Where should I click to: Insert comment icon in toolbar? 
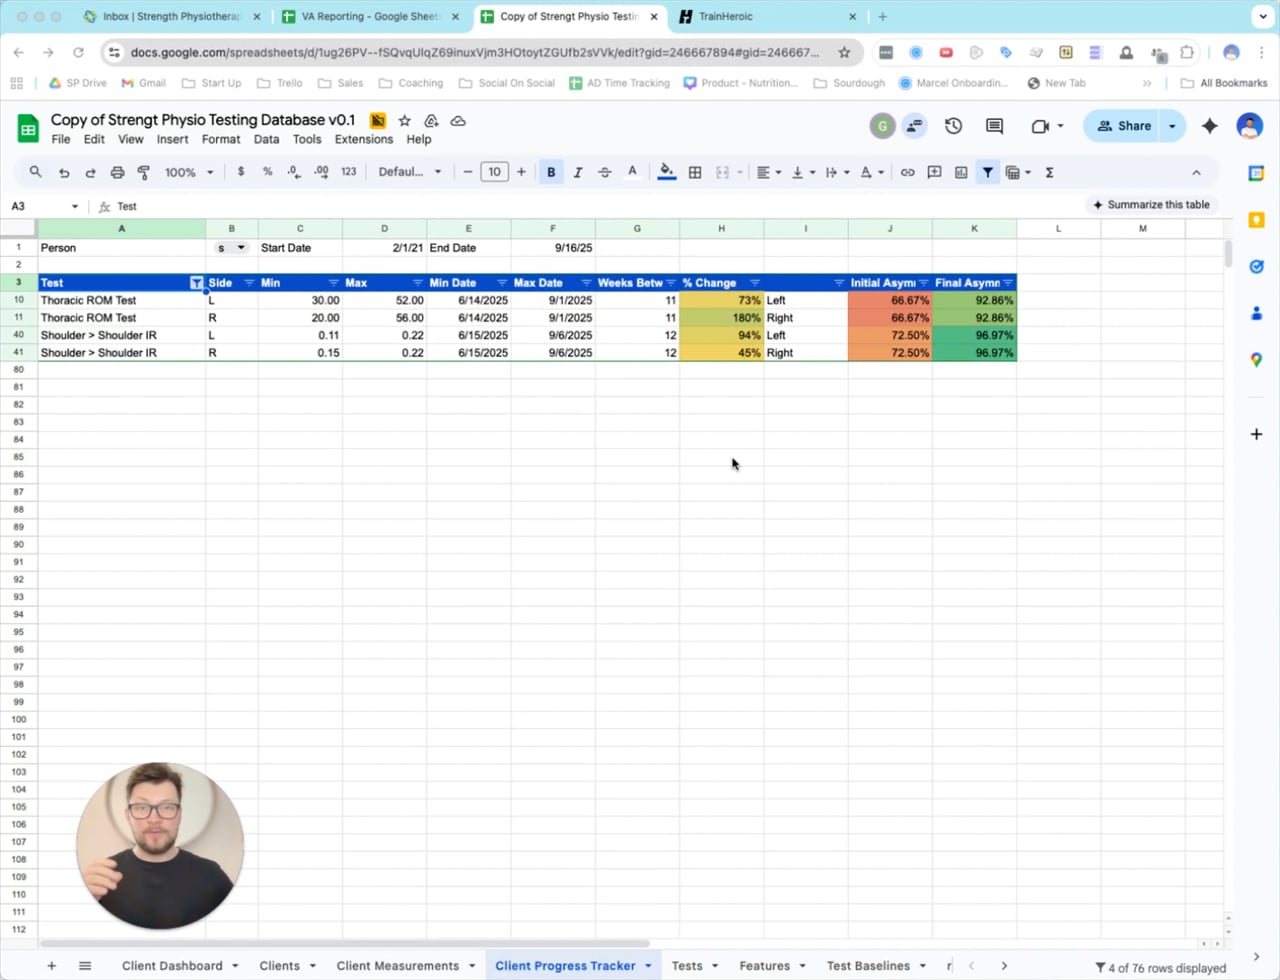coord(934,172)
